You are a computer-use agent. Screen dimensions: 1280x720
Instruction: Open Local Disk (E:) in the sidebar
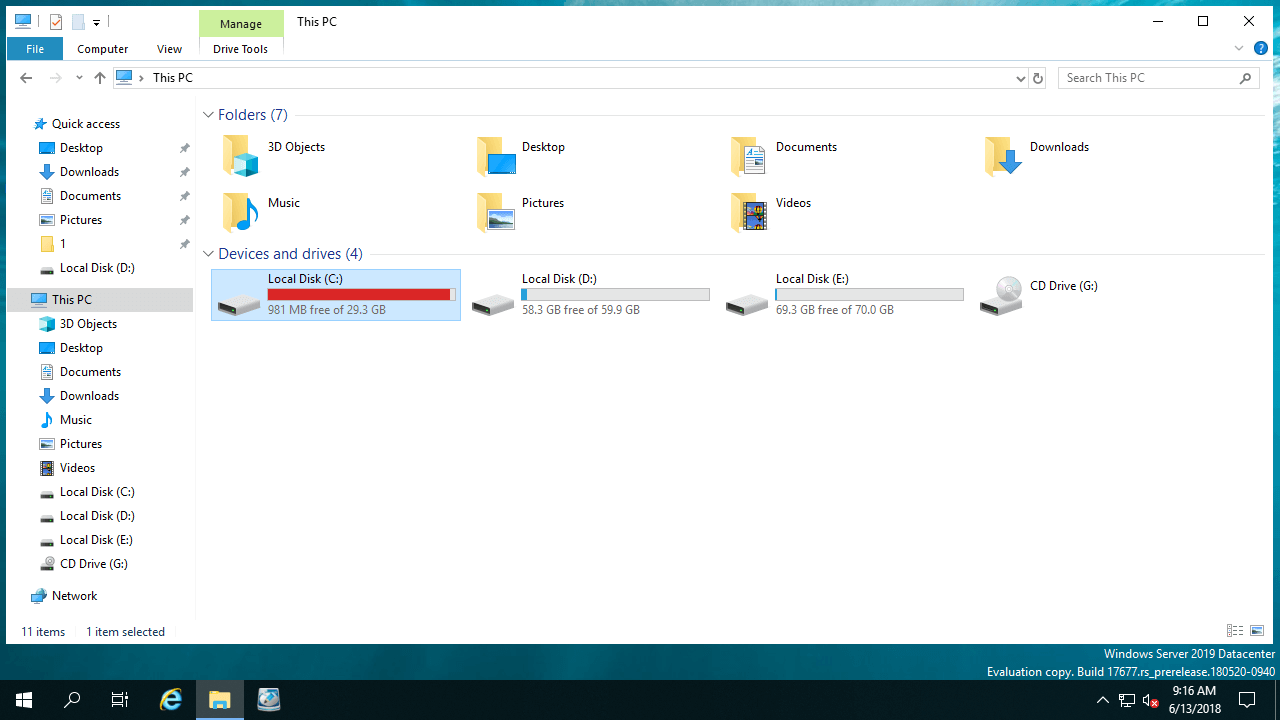pos(96,540)
